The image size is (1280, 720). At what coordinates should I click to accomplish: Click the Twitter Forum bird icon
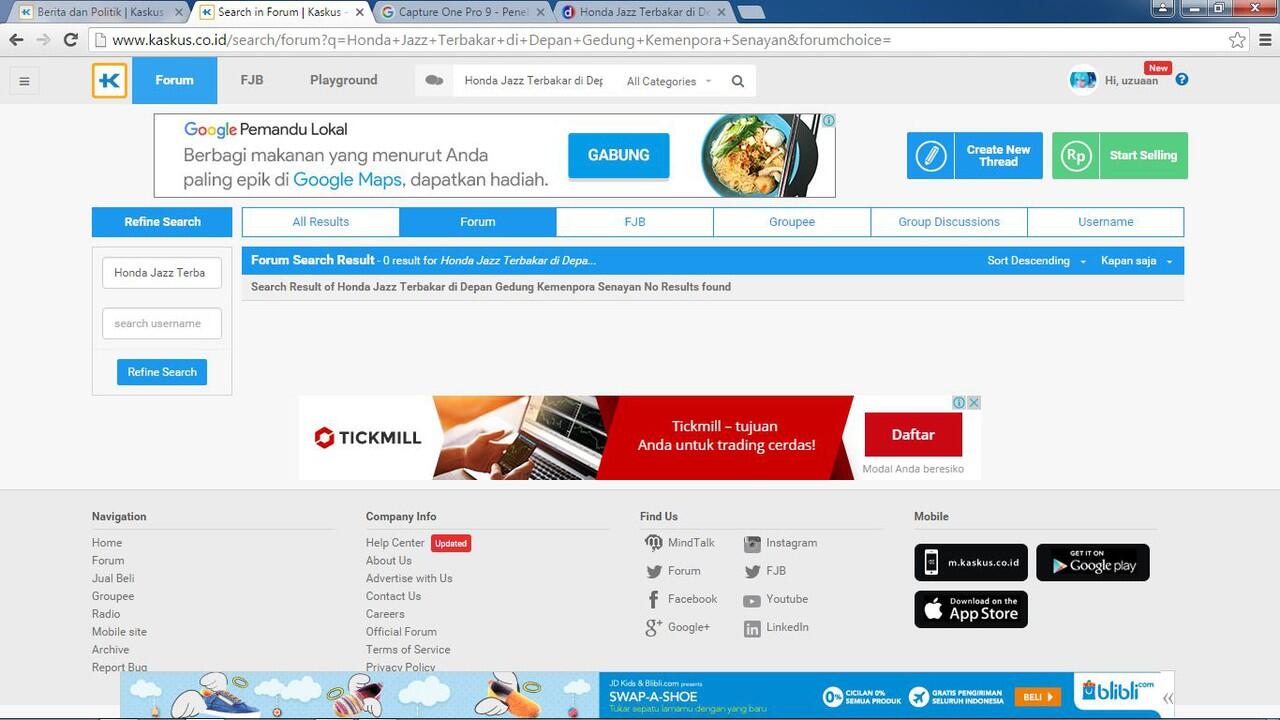click(x=654, y=572)
